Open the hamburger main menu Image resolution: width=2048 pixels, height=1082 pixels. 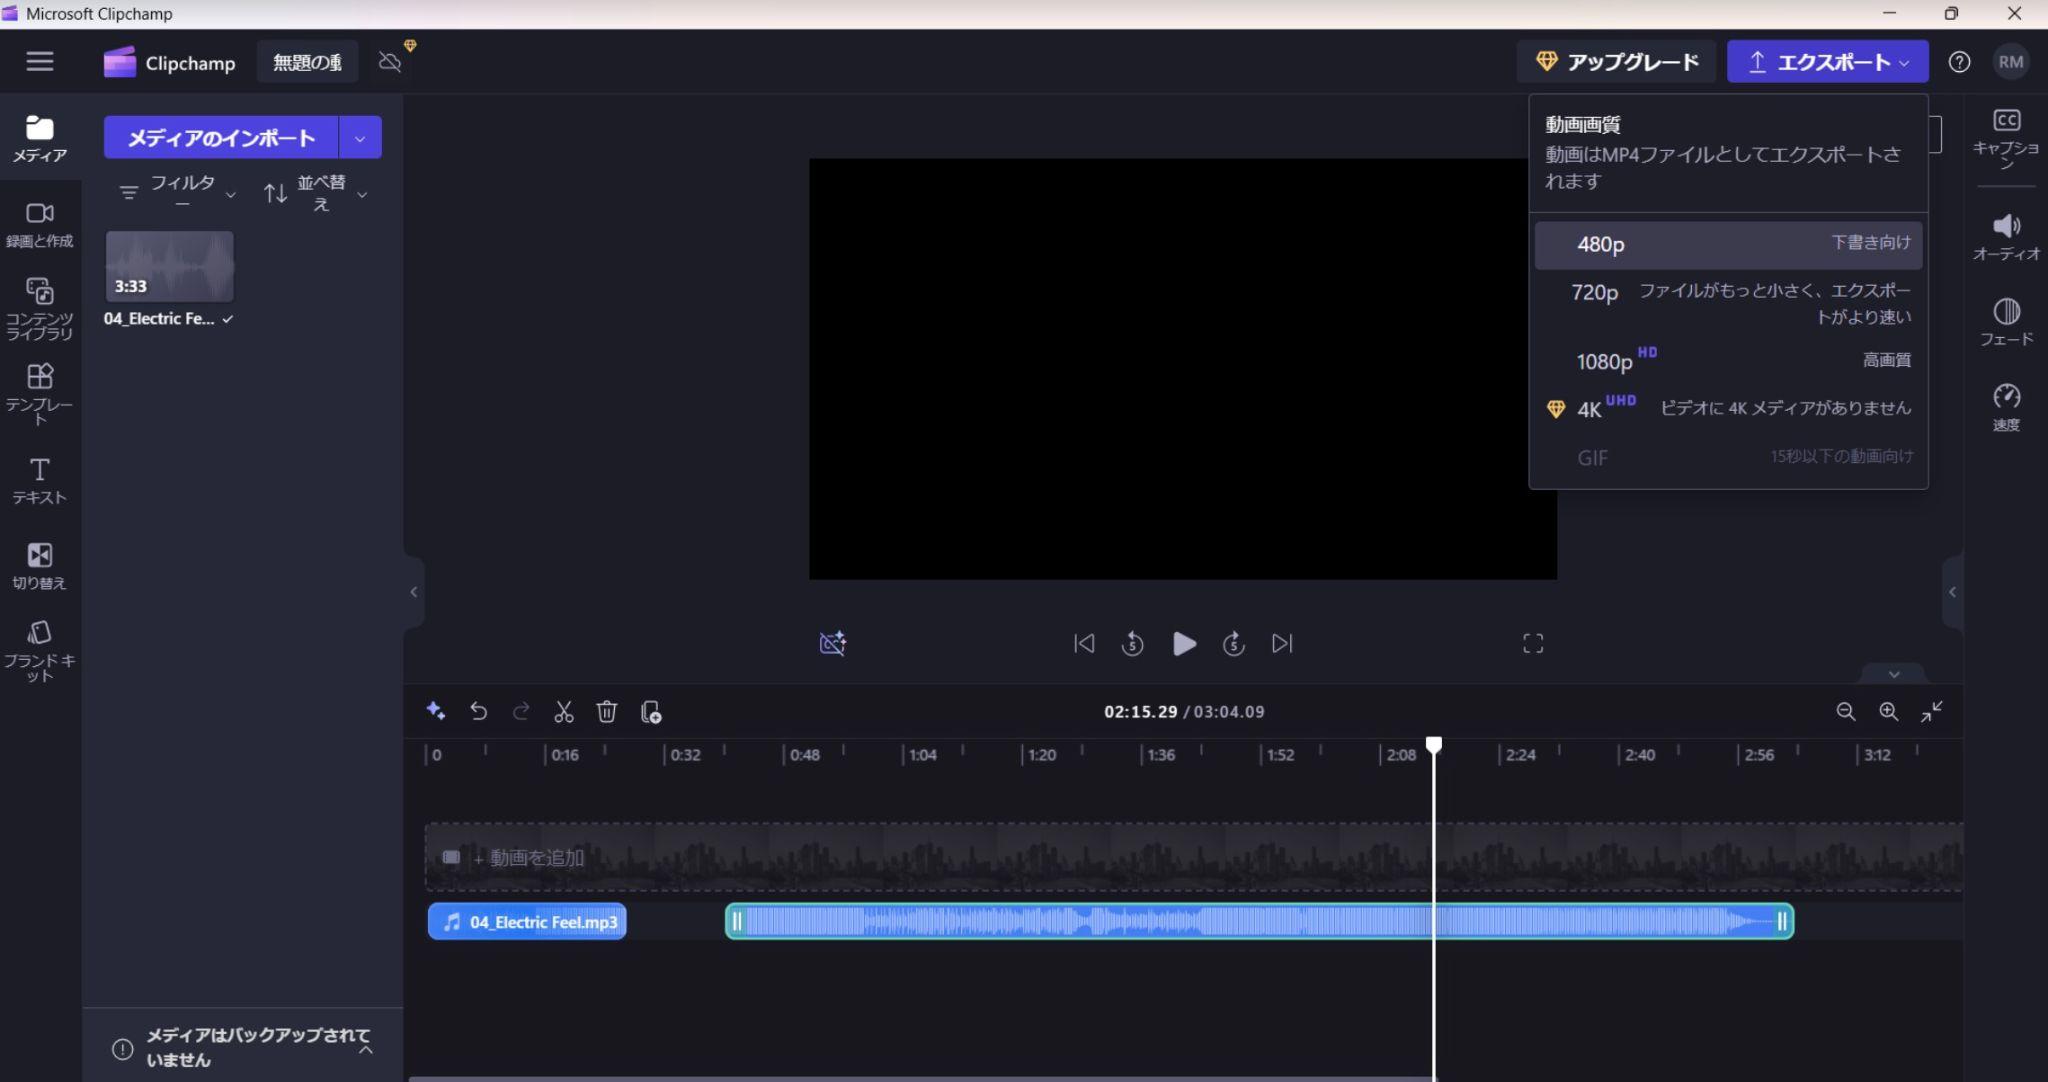(40, 61)
